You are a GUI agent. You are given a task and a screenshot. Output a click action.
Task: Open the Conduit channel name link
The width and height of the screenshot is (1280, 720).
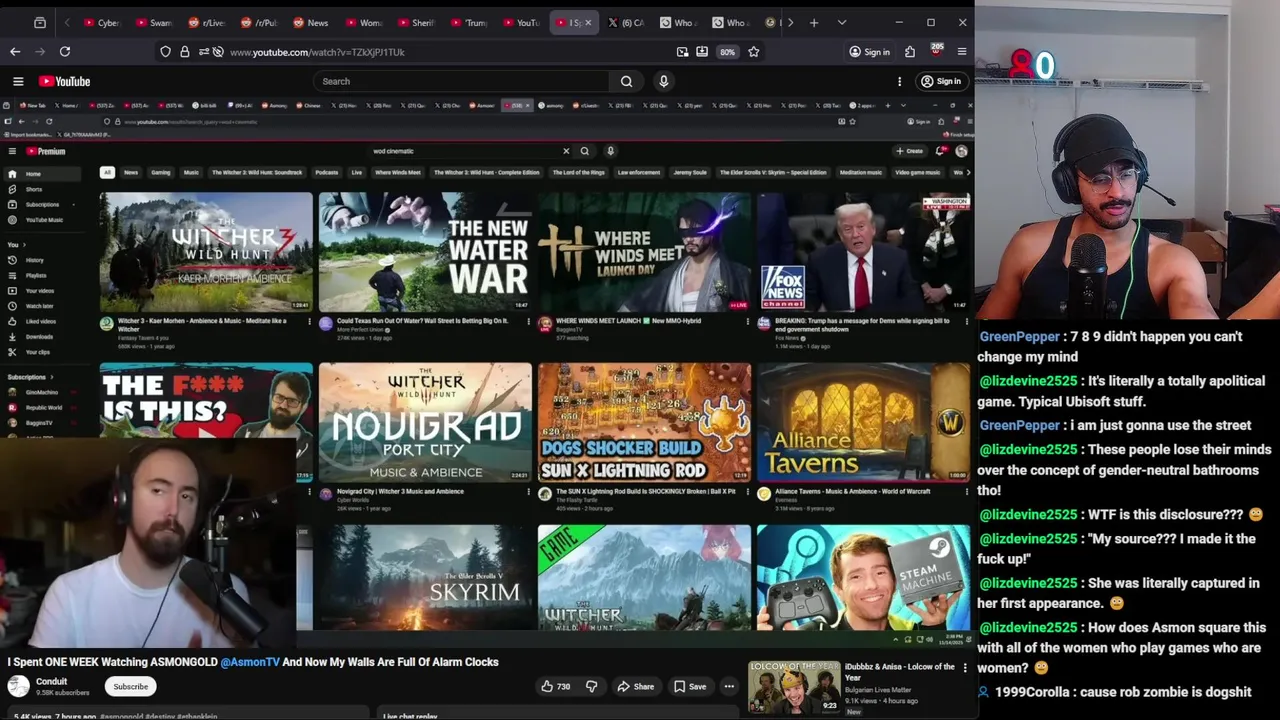pyautogui.click(x=51, y=682)
